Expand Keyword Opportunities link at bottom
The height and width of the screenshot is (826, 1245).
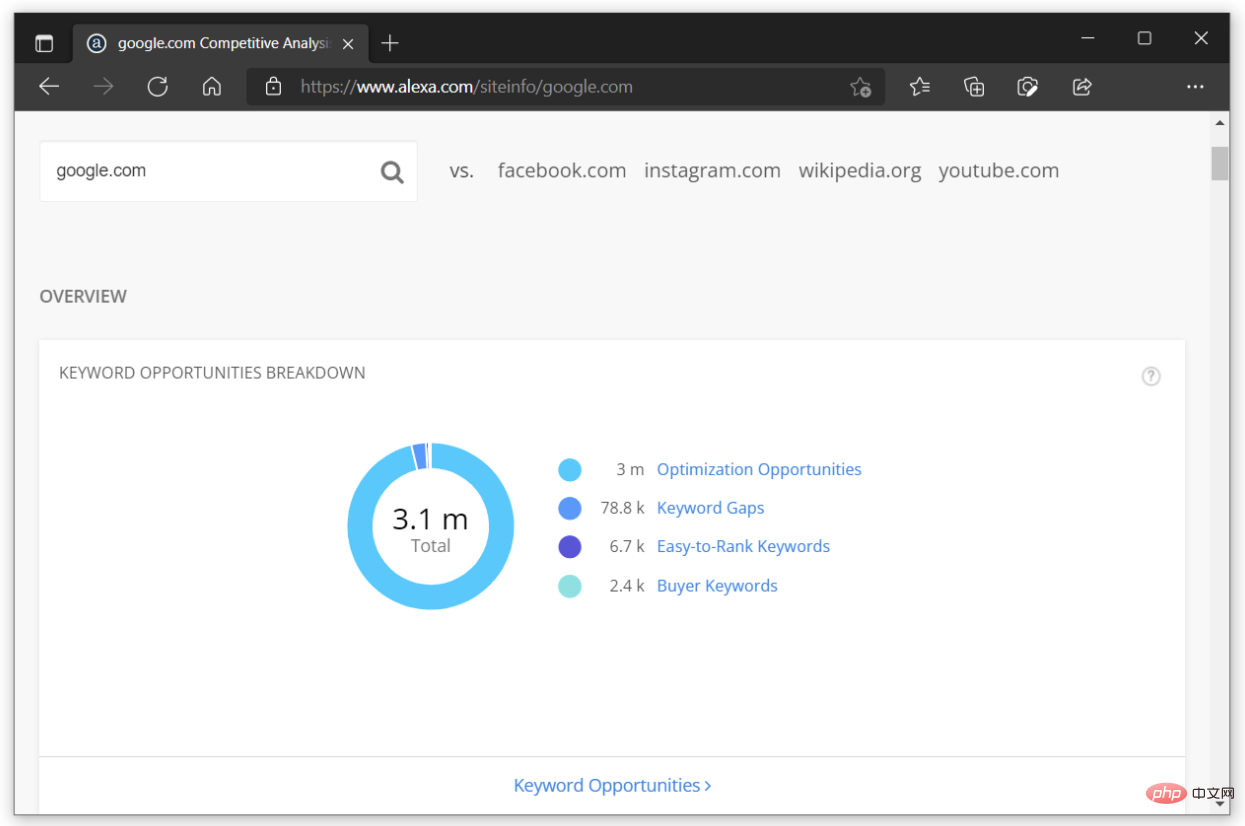612,786
